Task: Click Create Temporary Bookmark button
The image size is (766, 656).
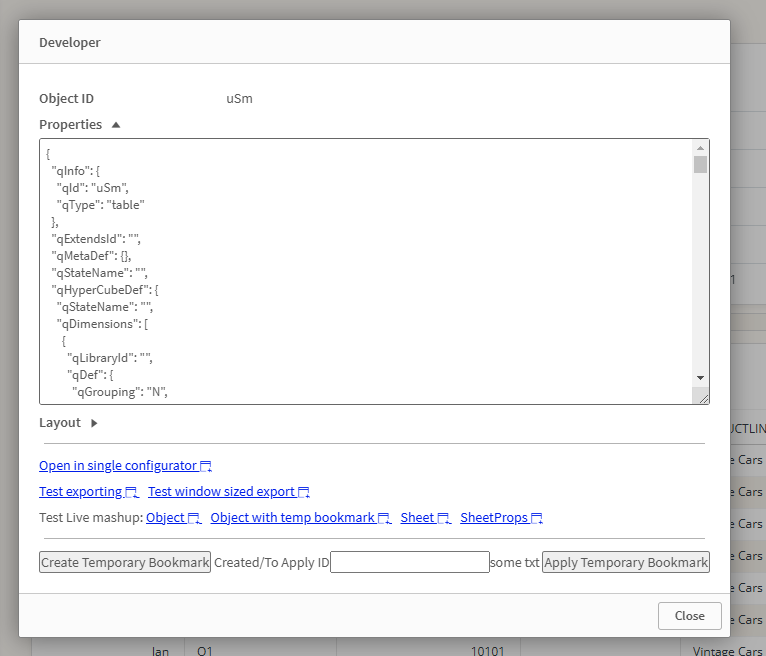Action: tap(125, 562)
